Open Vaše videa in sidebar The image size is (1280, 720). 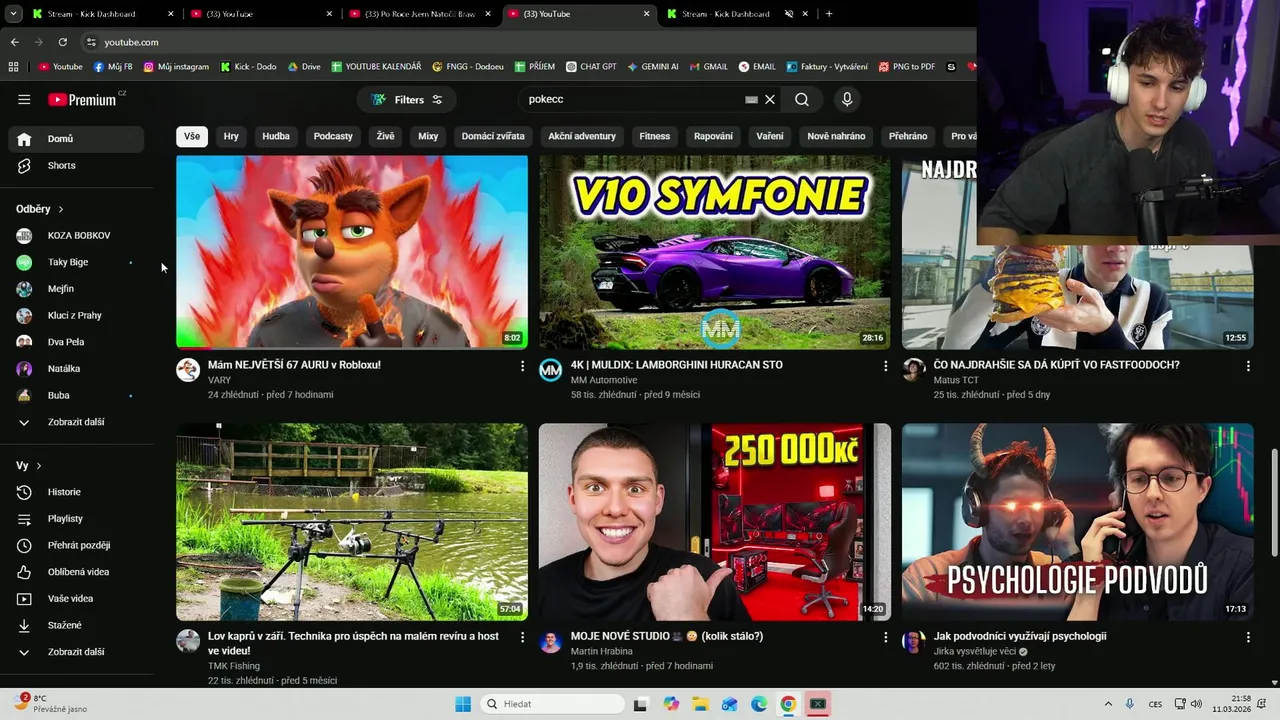(77, 598)
